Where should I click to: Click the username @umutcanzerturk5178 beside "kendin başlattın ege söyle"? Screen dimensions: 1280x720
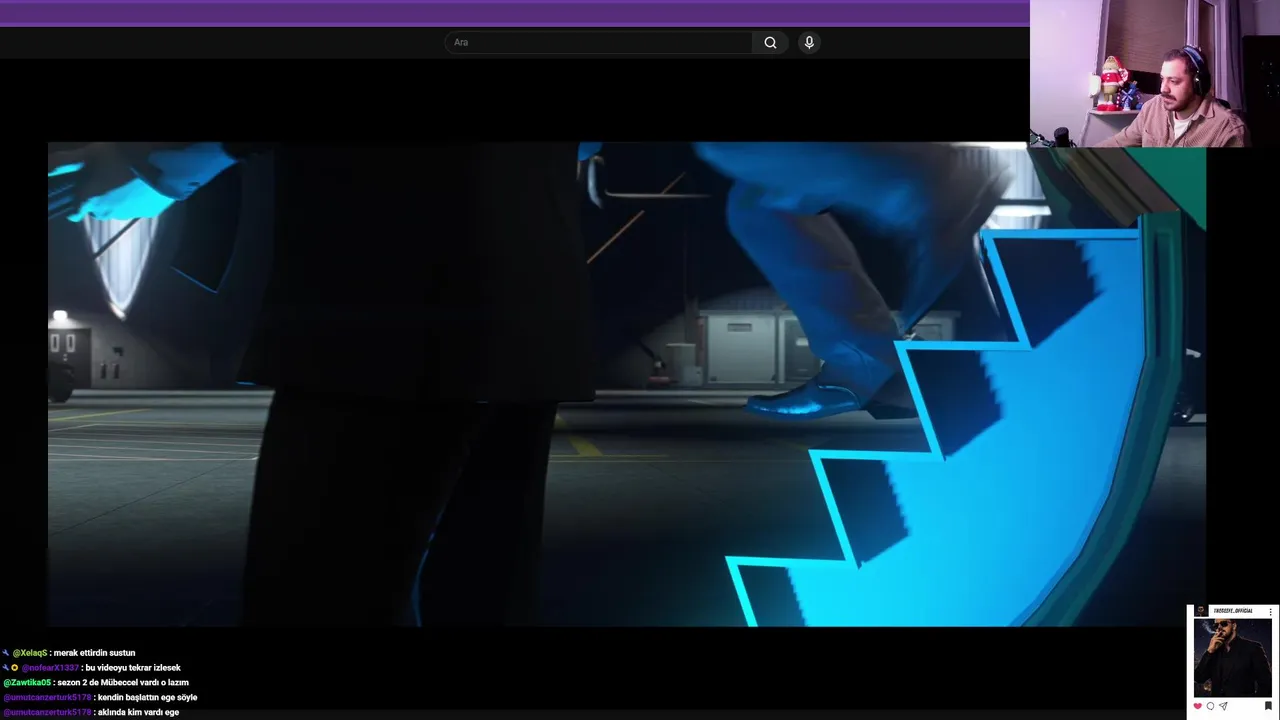[x=47, y=698]
